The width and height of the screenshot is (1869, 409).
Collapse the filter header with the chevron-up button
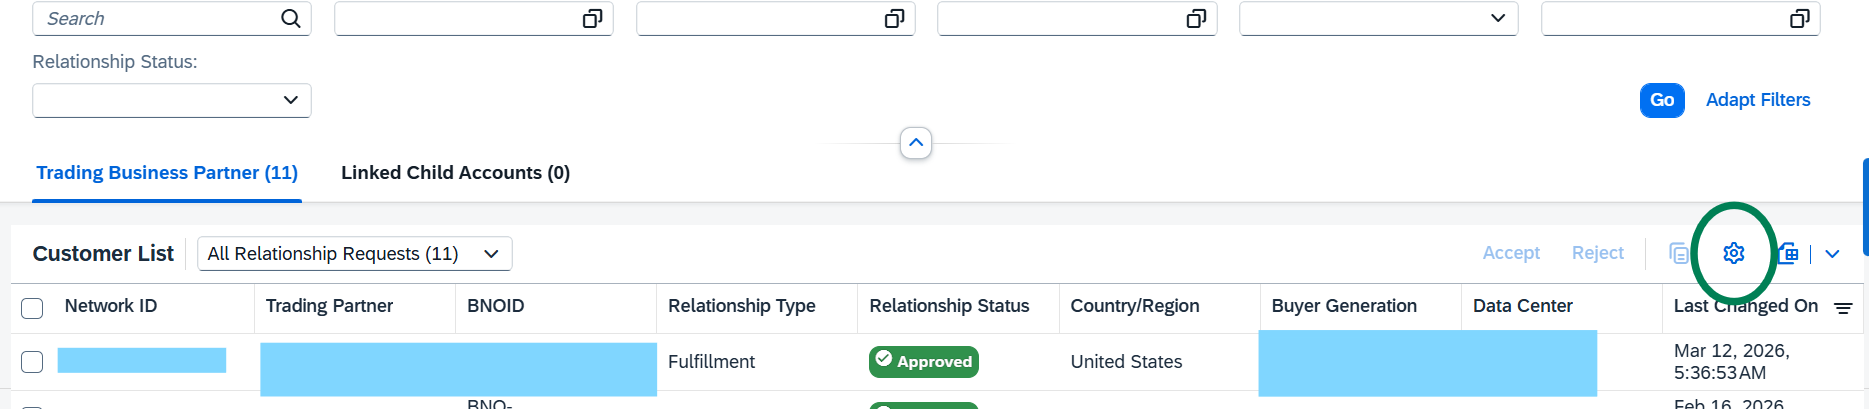pyautogui.click(x=916, y=143)
